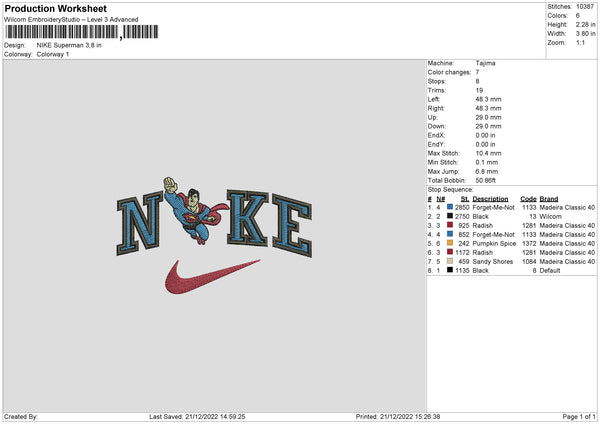Click the Total Bobbin value 50.86ft
Image resolution: width=600 pixels, height=424 pixels.
pos(486,180)
